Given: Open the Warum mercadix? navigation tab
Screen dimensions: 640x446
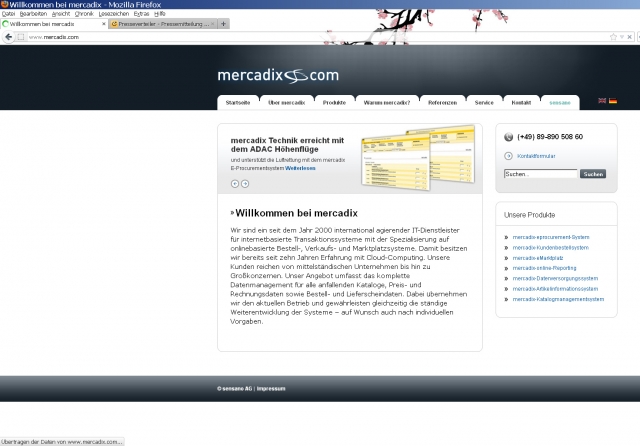Looking at the screenshot, I should [x=387, y=102].
